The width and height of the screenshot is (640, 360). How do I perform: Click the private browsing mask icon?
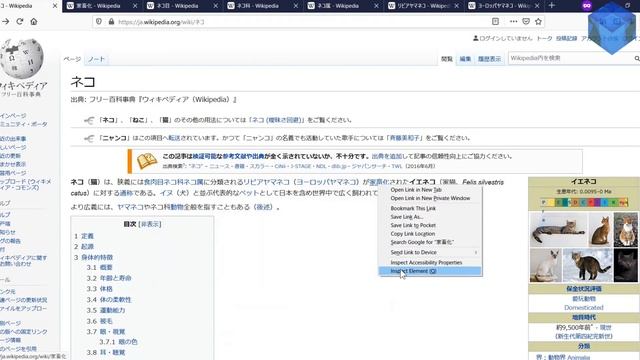(587, 6)
